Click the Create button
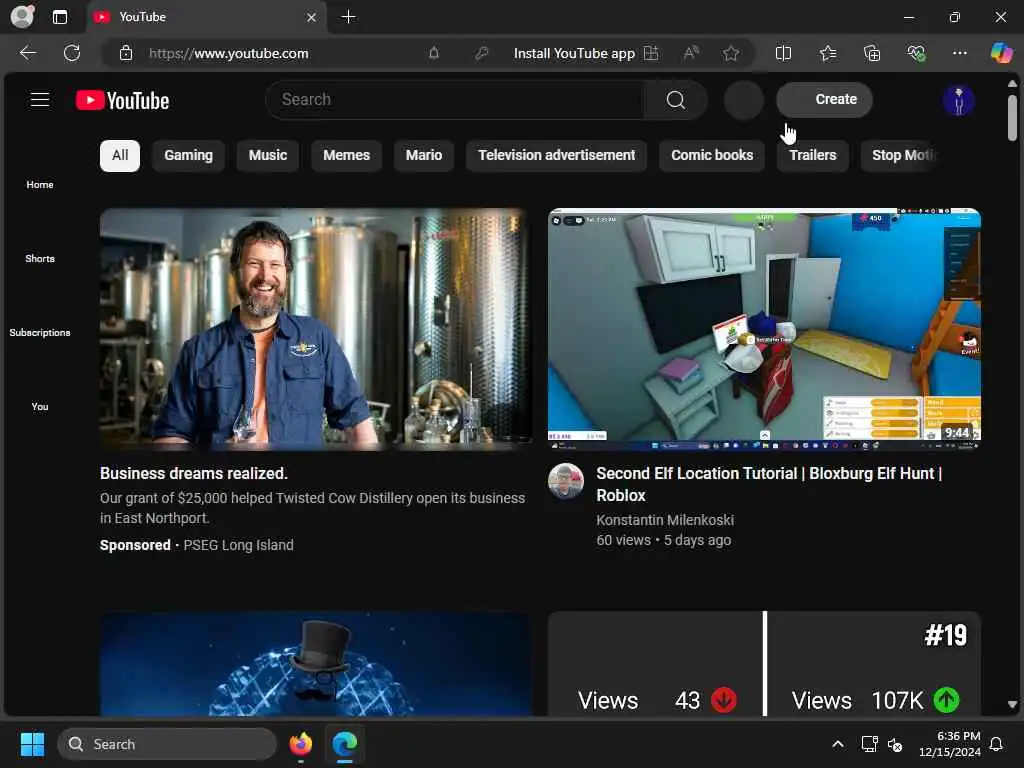1024x768 pixels. (x=824, y=99)
